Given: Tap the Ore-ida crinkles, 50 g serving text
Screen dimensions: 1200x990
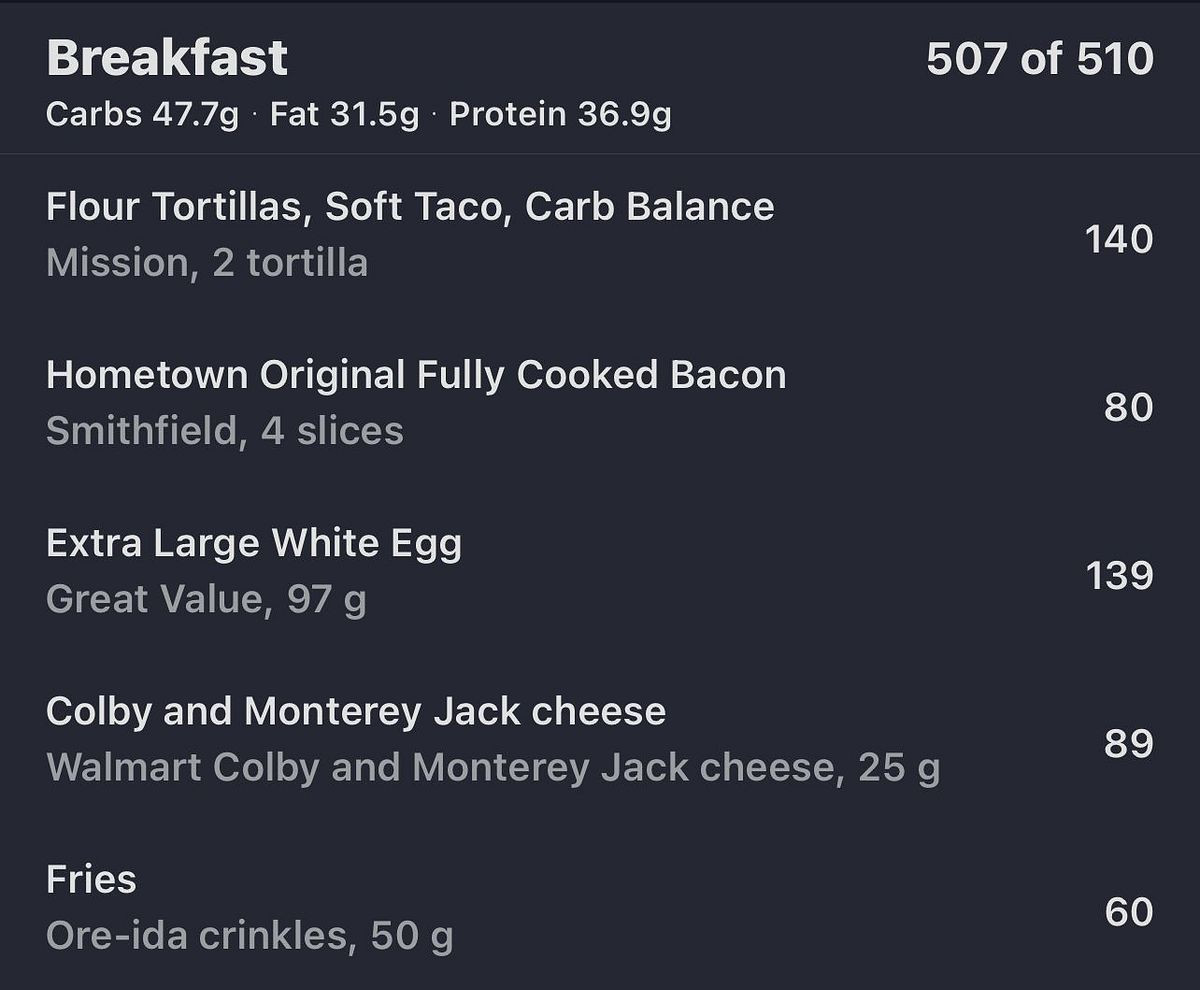Looking at the screenshot, I should pos(249,935).
